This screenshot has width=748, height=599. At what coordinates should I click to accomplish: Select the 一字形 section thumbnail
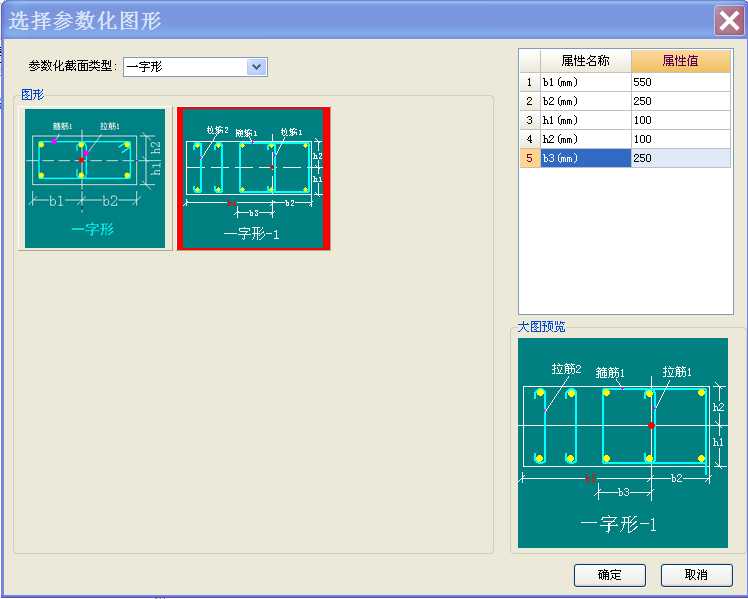coord(95,178)
